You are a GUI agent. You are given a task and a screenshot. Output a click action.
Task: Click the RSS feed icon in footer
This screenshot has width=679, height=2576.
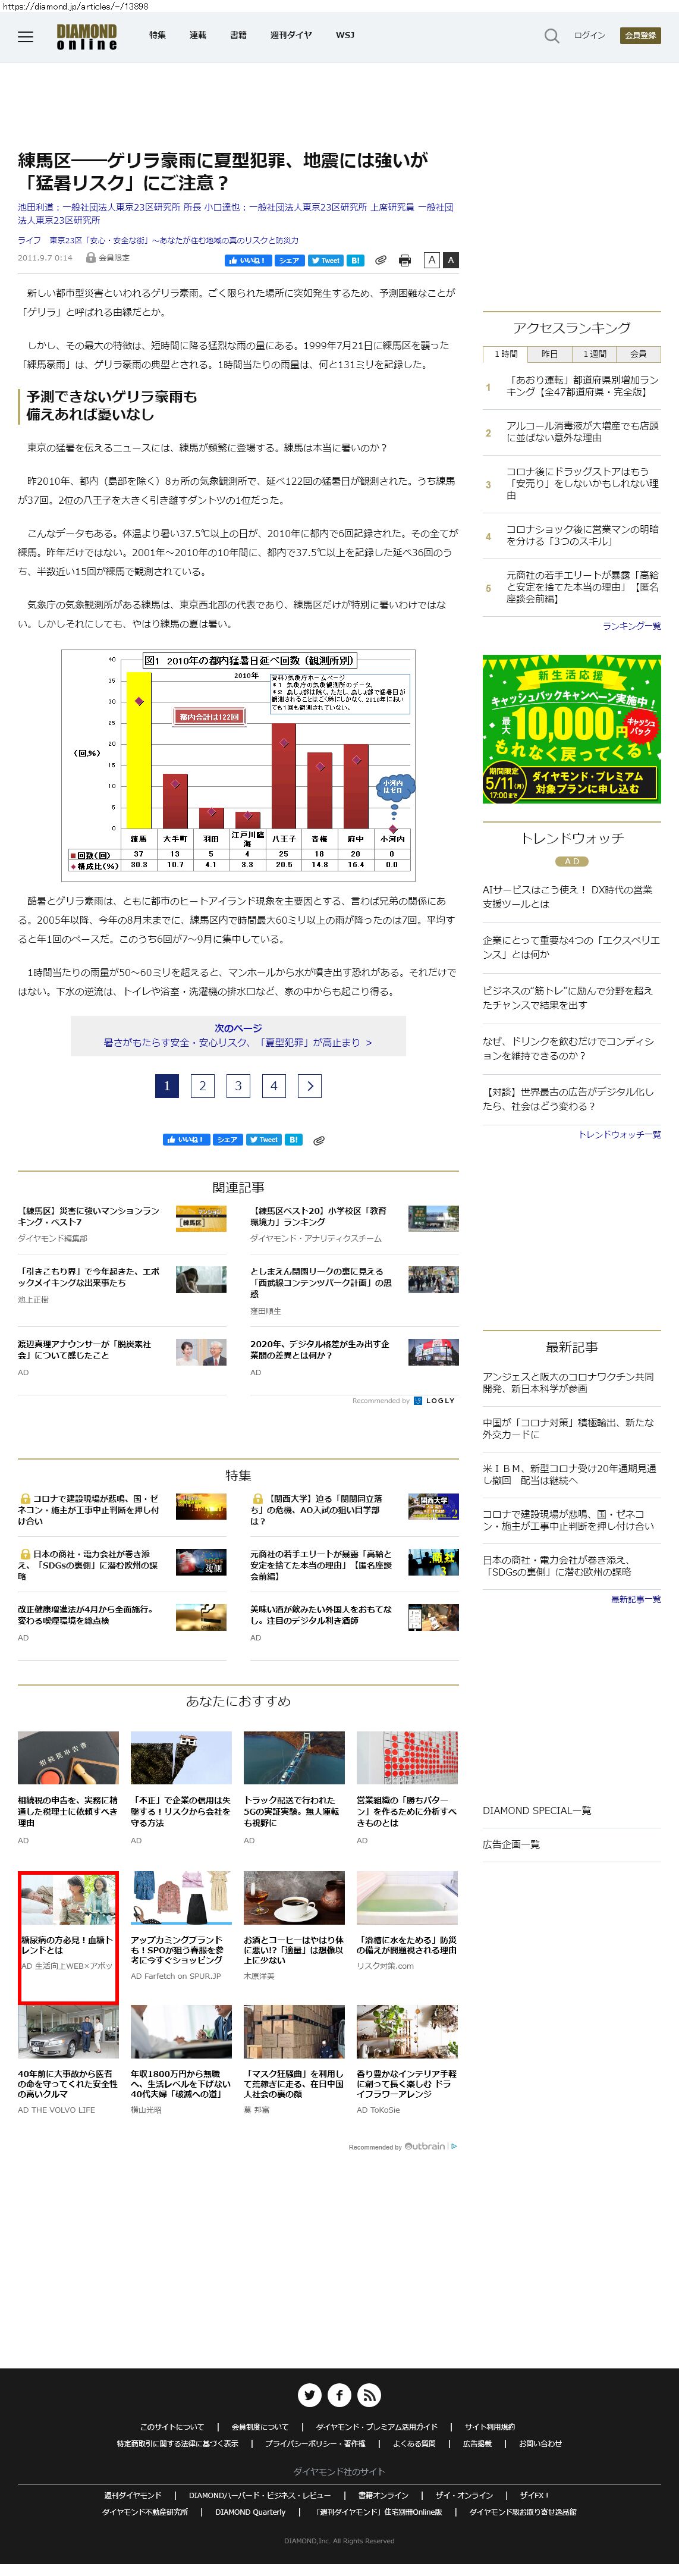point(369,2395)
